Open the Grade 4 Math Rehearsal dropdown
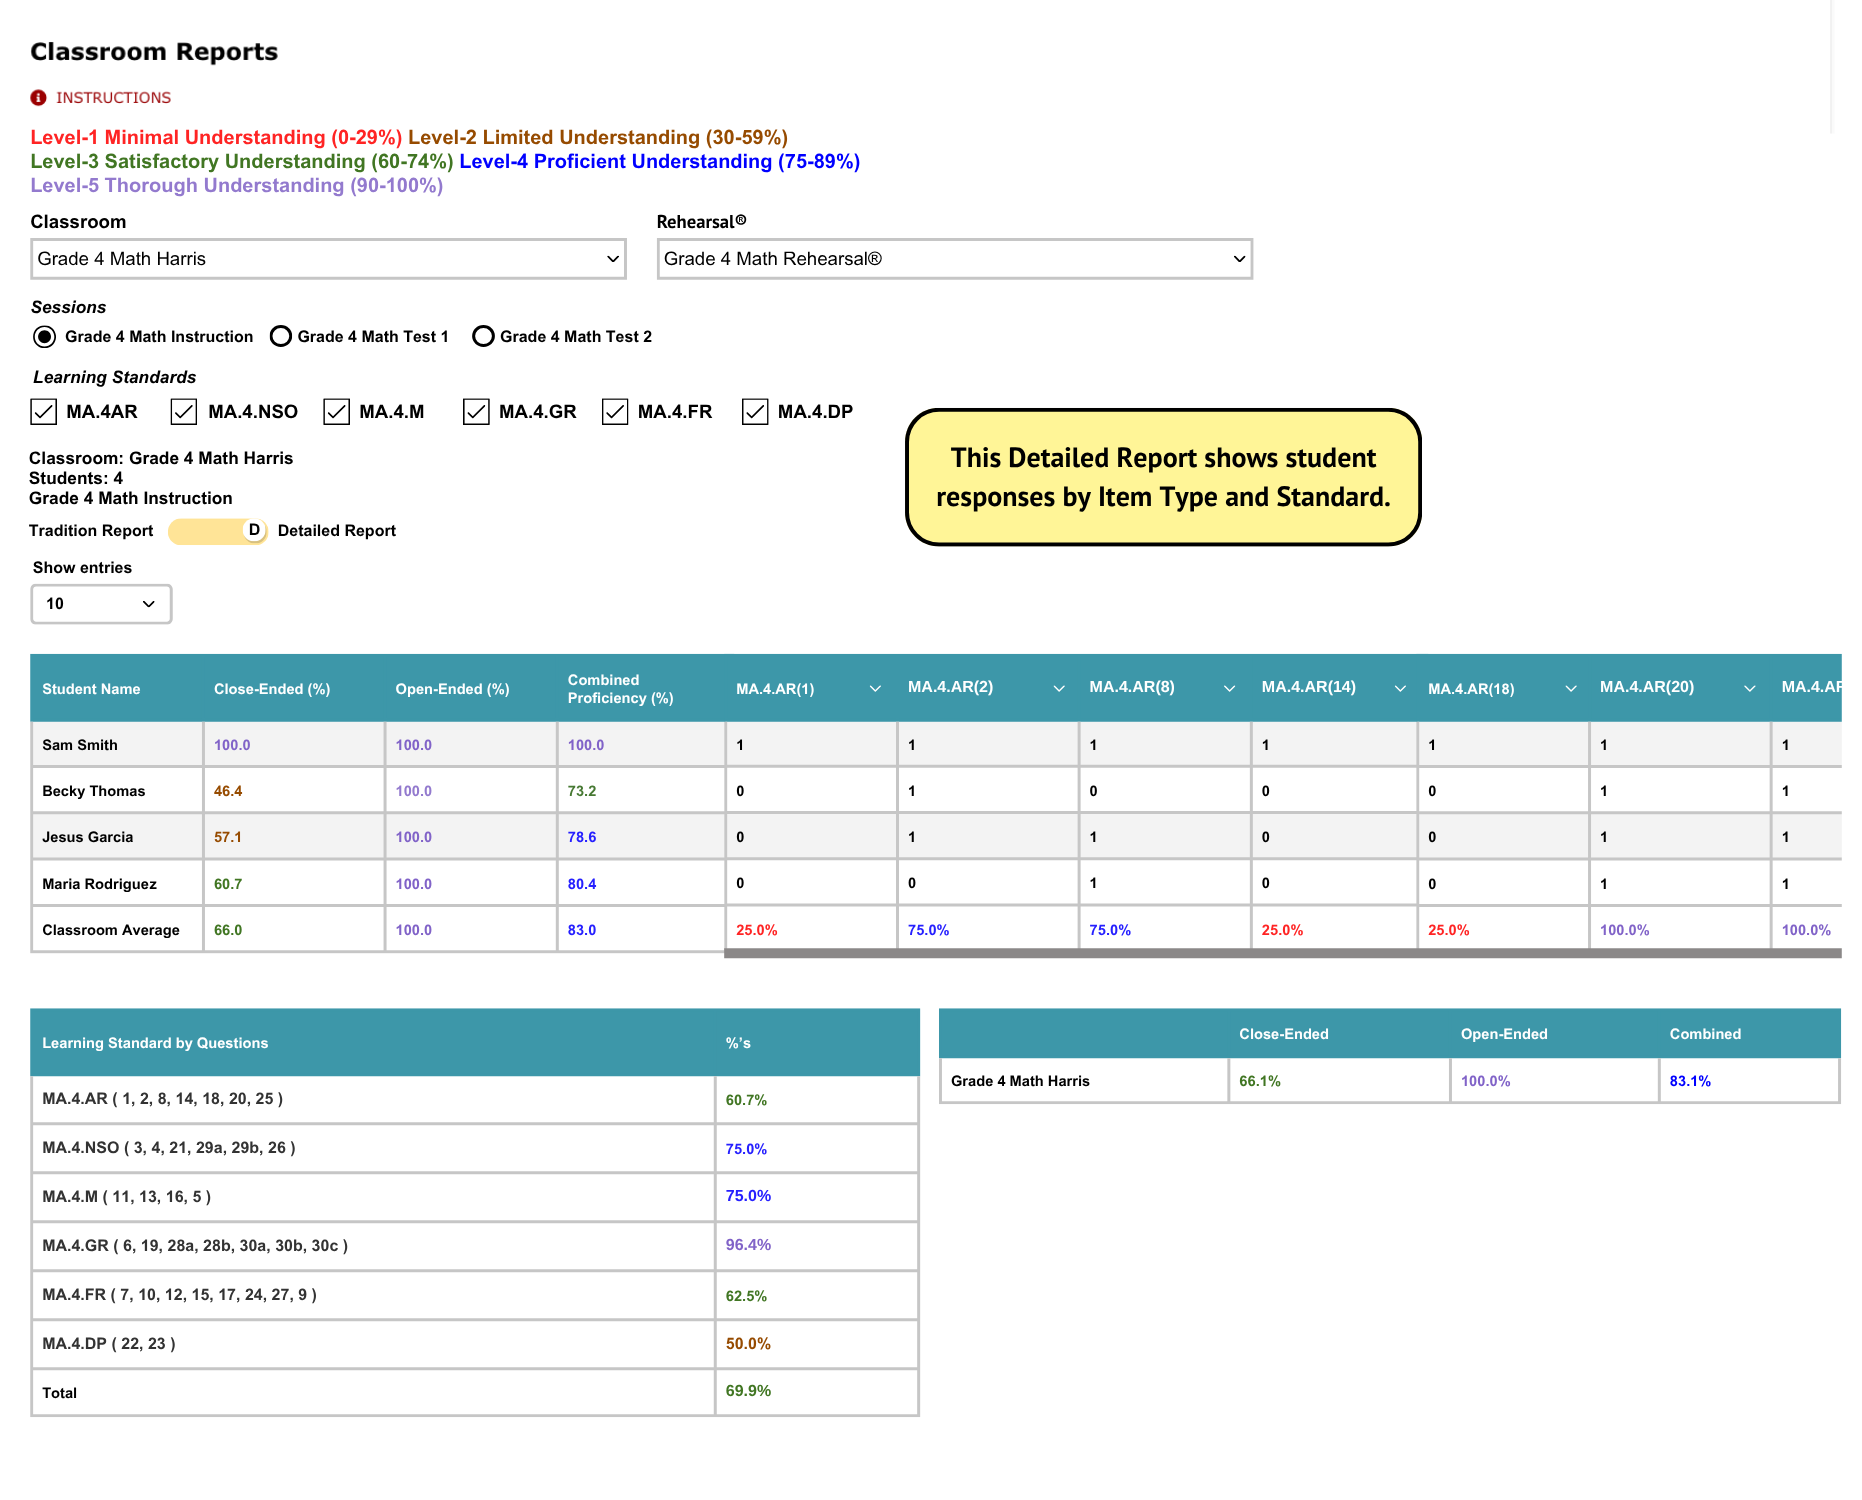Screen dimensions: 1862x1500 [952, 259]
